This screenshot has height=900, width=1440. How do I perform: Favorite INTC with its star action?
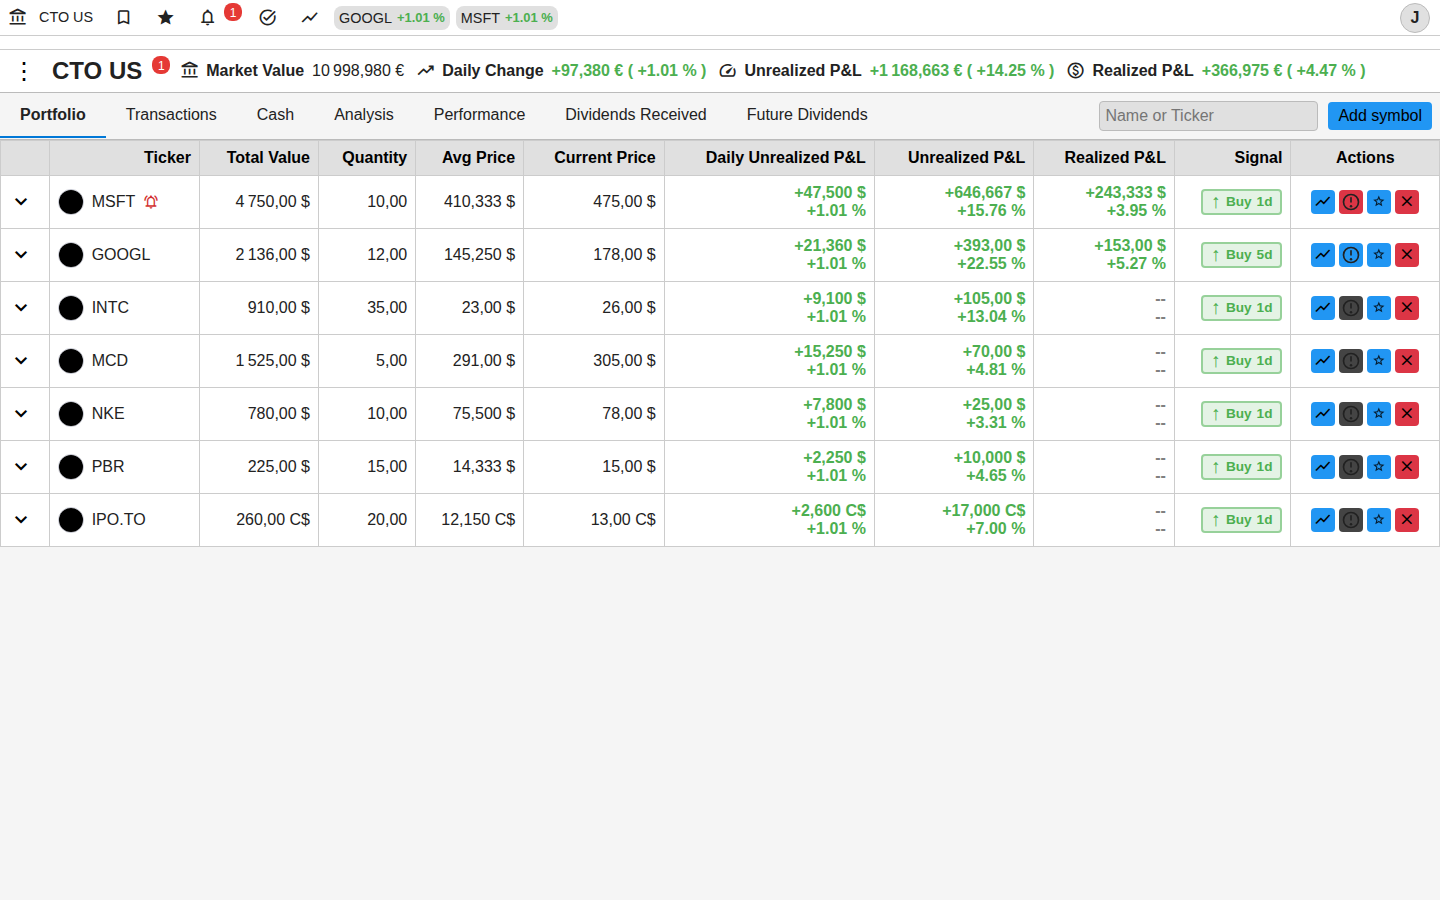[x=1379, y=308]
